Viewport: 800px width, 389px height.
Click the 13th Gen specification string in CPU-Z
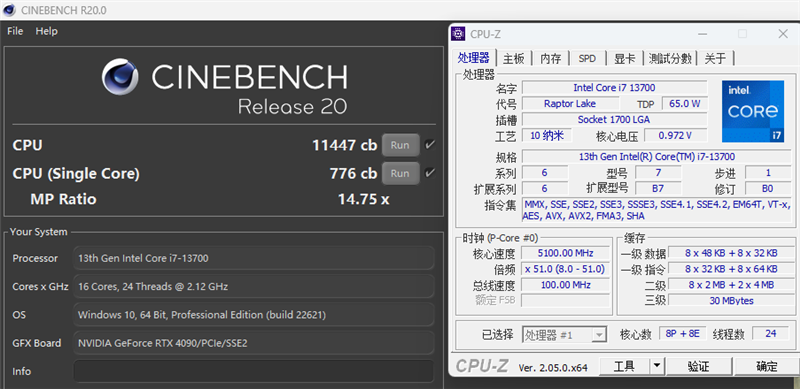(657, 157)
